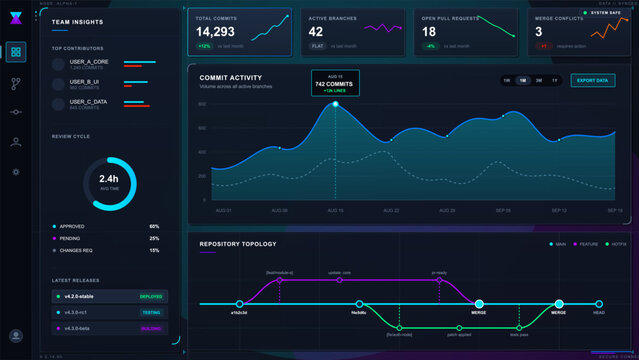Select the second MERGE node near HEAD

(559, 304)
